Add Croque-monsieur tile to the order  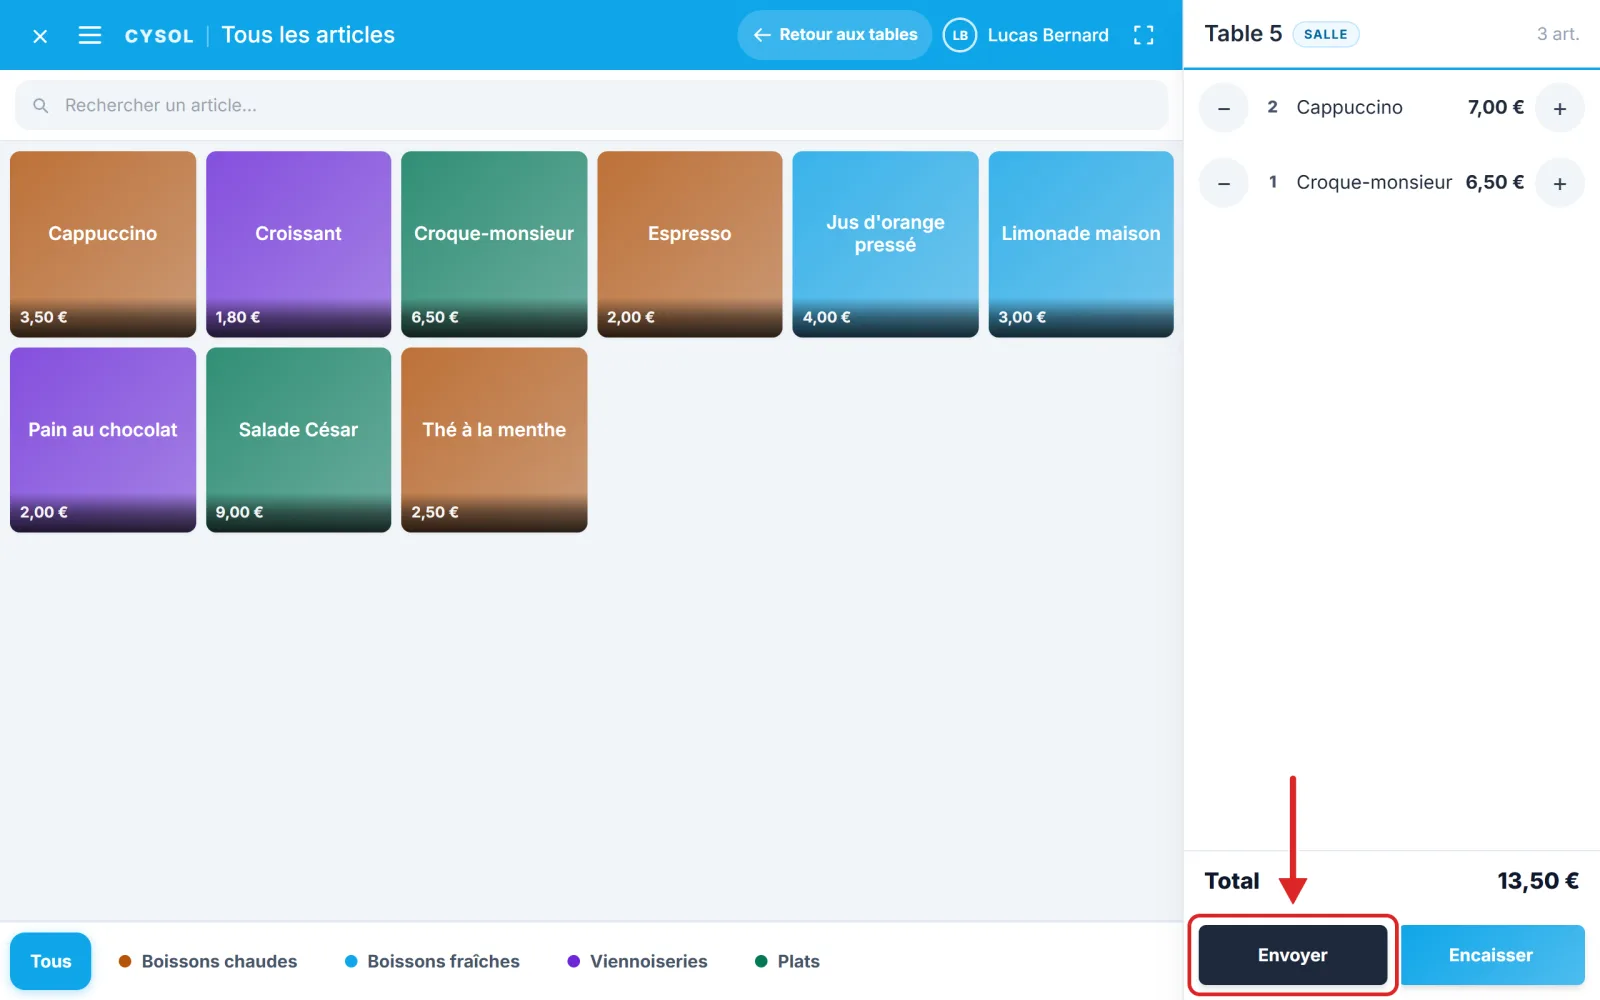(494, 244)
